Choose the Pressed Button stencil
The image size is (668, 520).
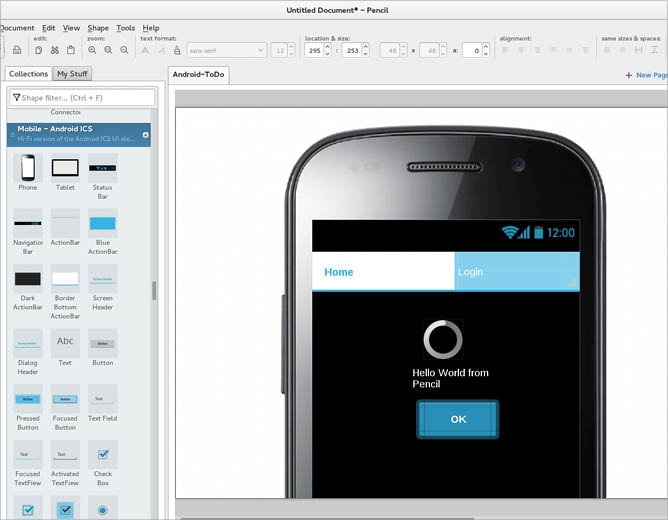[x=28, y=399]
